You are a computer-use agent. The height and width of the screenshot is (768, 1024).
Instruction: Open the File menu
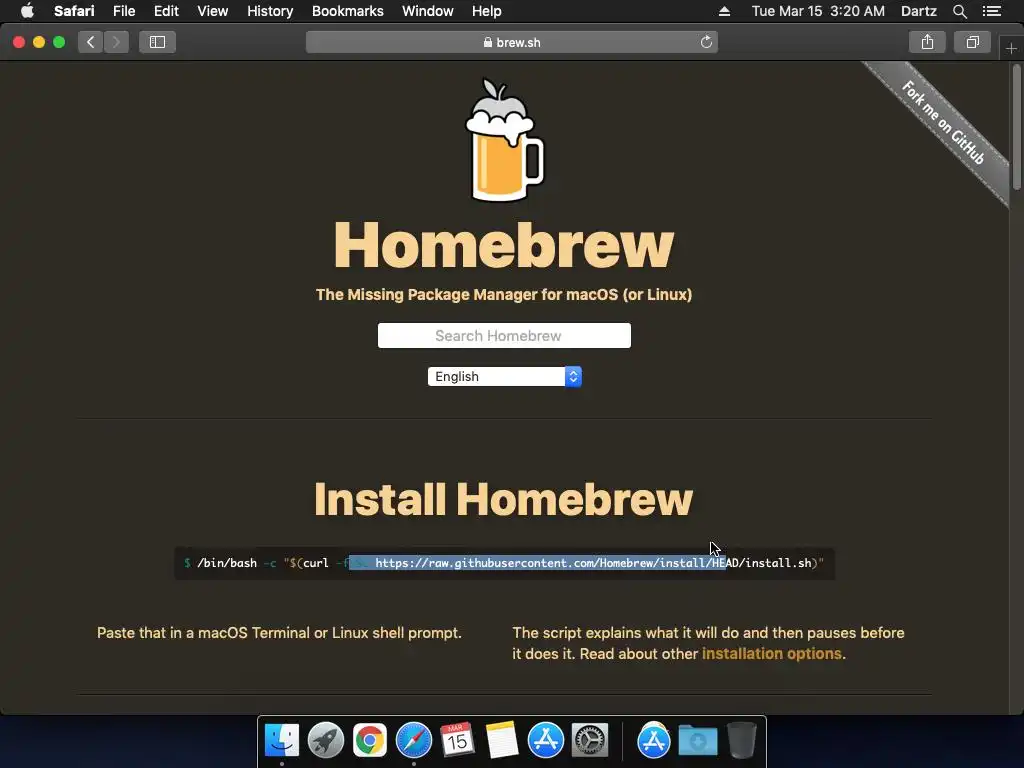124,11
